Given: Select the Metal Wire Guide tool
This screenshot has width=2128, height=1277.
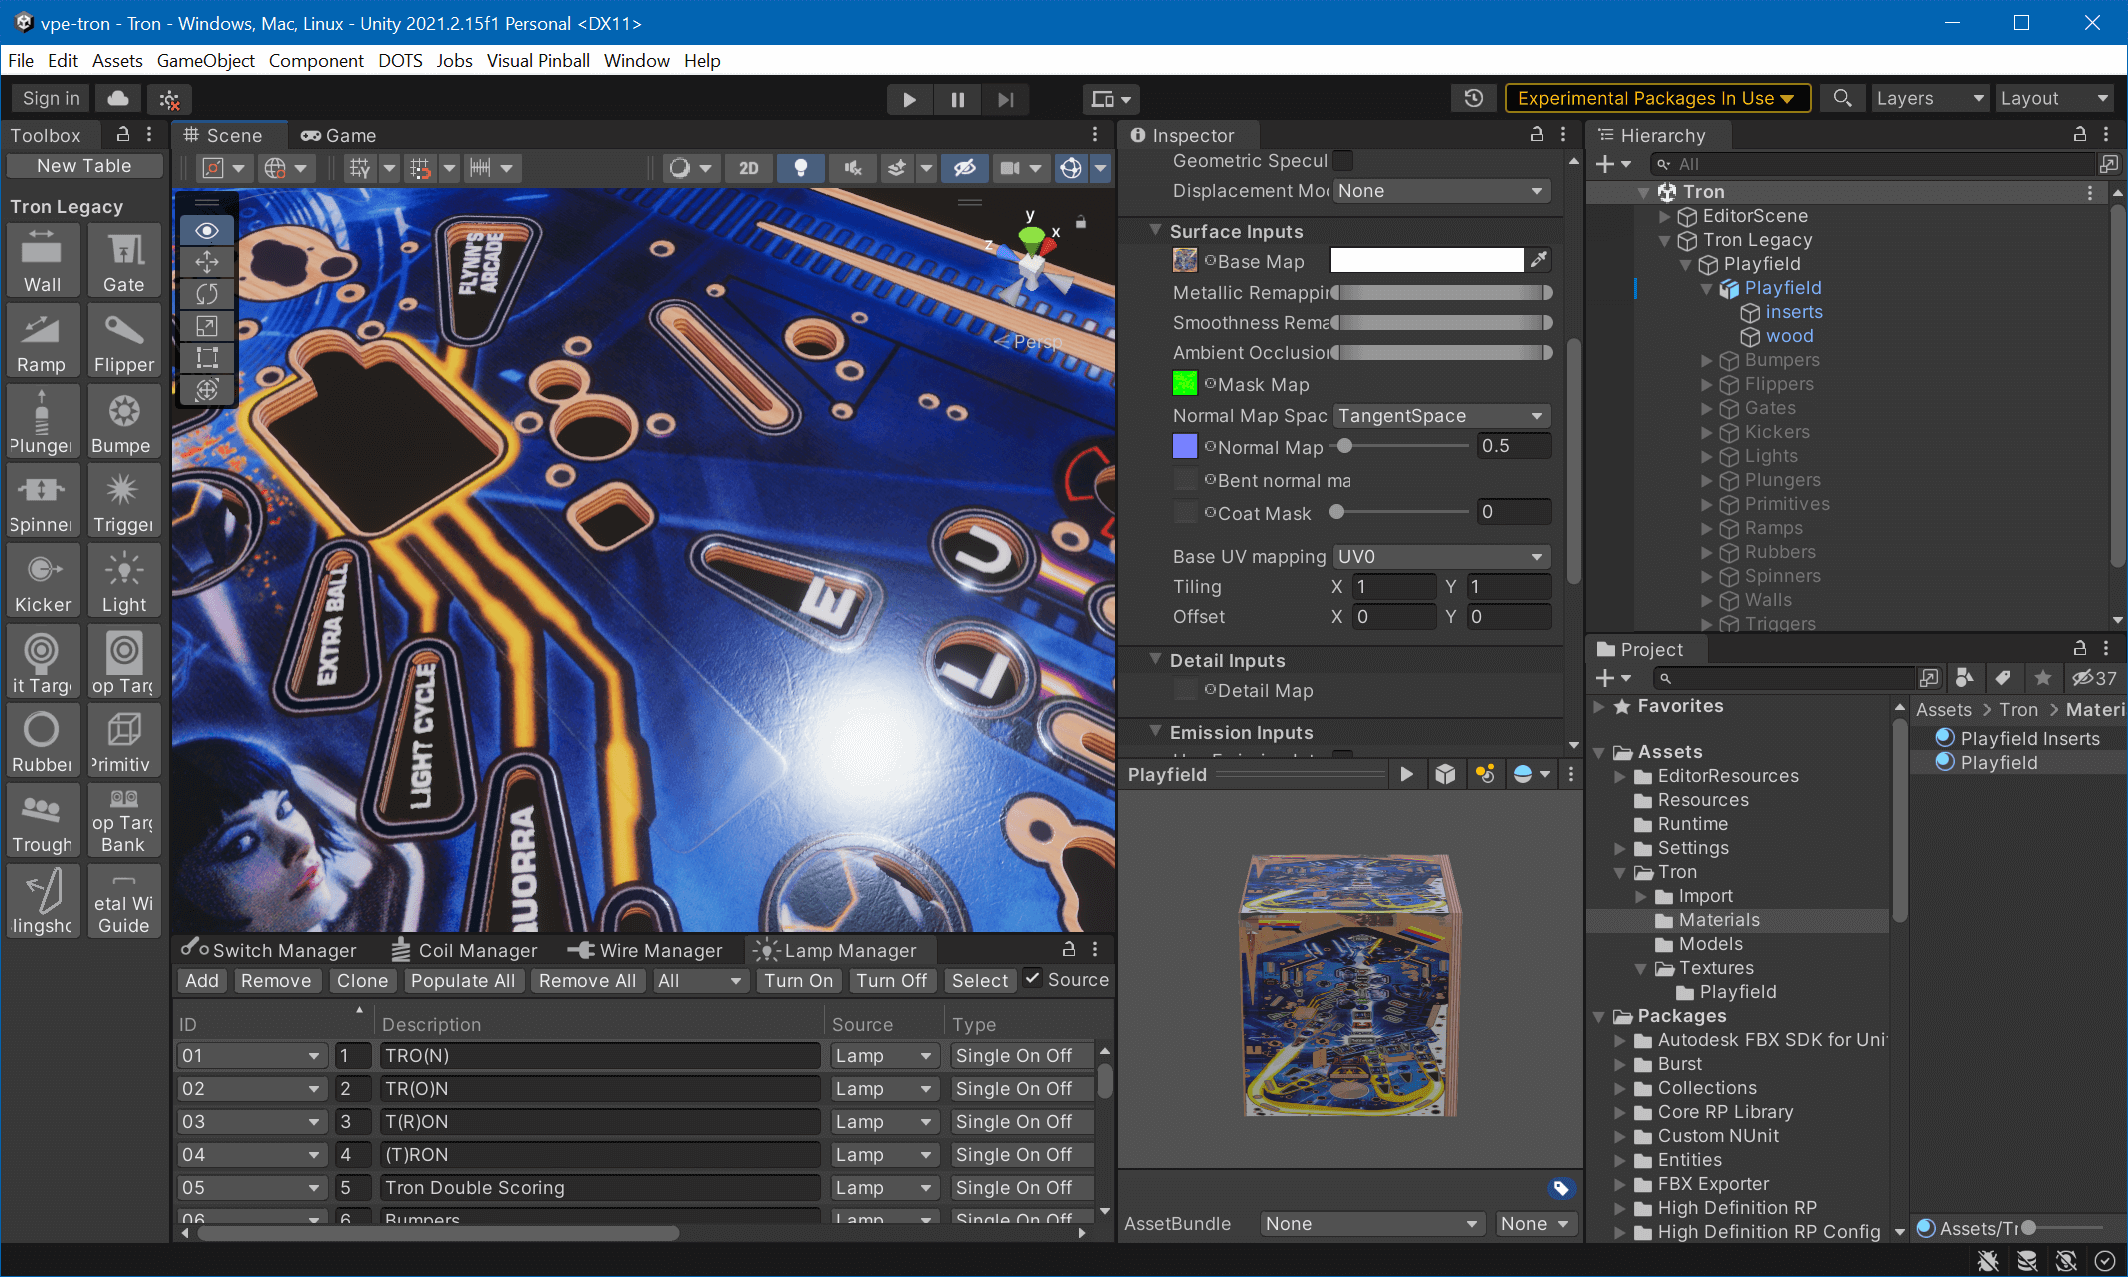Looking at the screenshot, I should click(124, 901).
